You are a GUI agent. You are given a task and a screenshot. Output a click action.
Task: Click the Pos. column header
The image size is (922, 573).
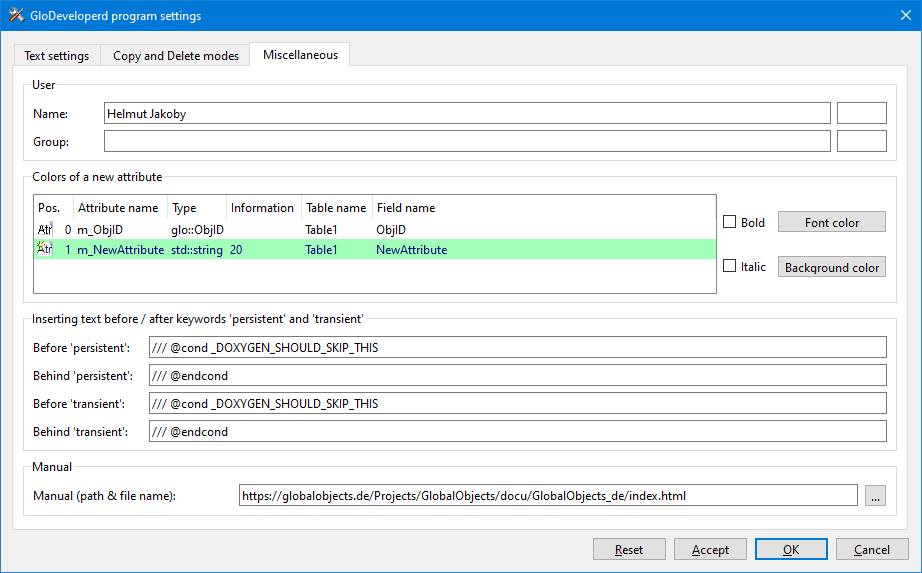[53, 208]
